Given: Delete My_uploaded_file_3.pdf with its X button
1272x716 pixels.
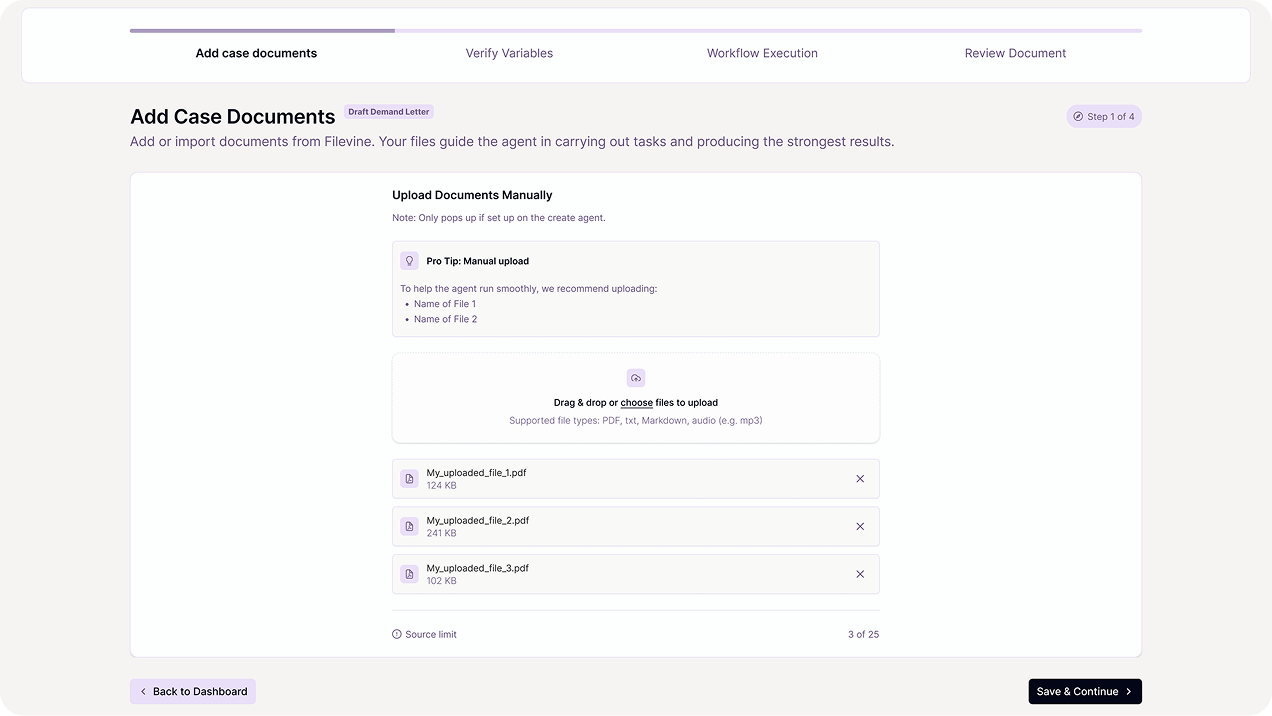Looking at the screenshot, I should (860, 574).
